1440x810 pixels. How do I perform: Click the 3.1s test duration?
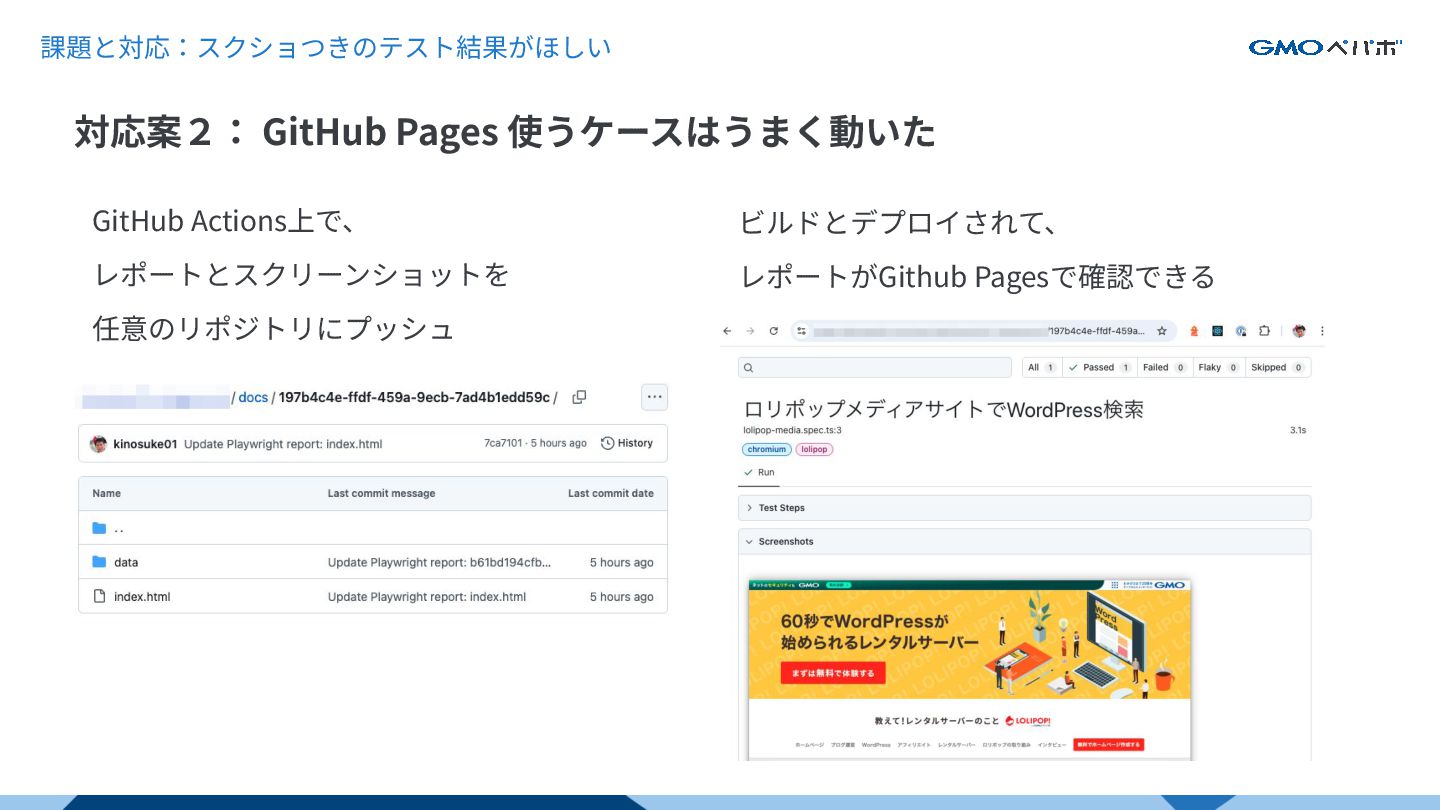[x=1298, y=430]
